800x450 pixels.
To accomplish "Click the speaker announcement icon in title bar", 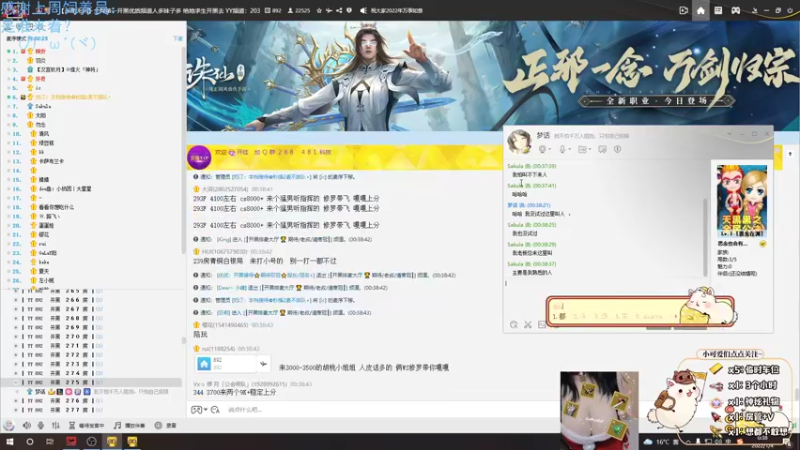I will (363, 10).
